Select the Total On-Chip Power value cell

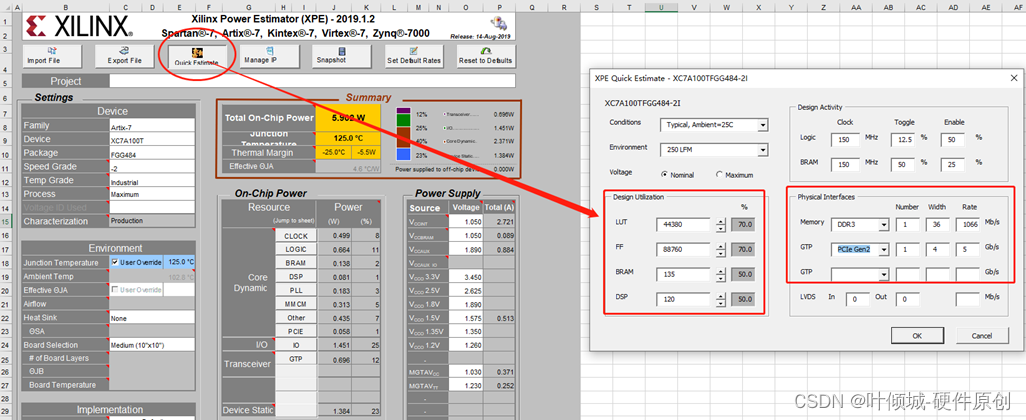coord(347,118)
